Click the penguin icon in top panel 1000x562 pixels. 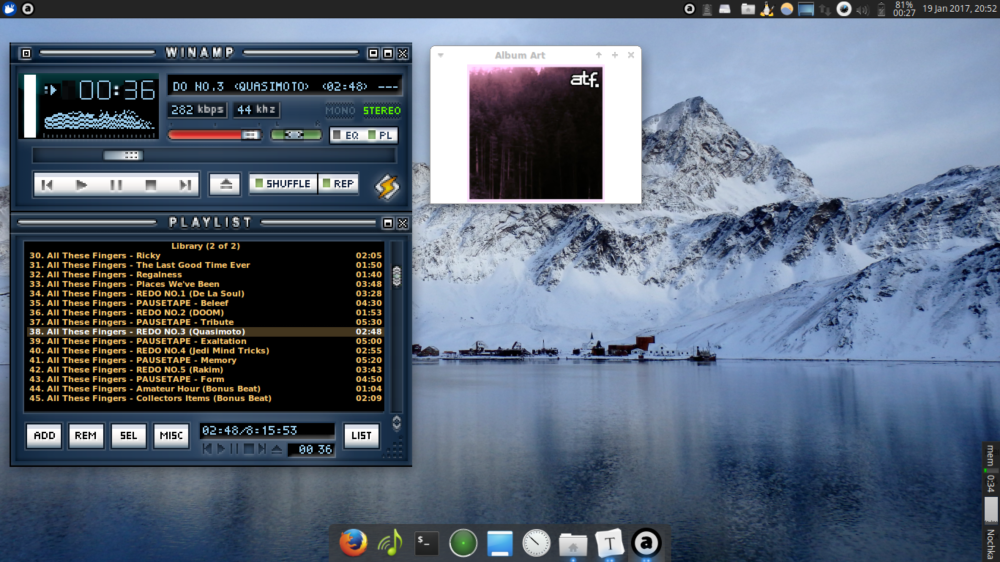coord(767,9)
